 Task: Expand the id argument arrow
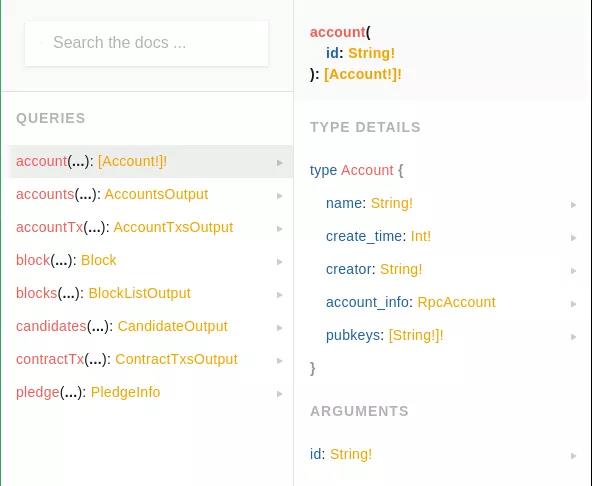[574, 456]
